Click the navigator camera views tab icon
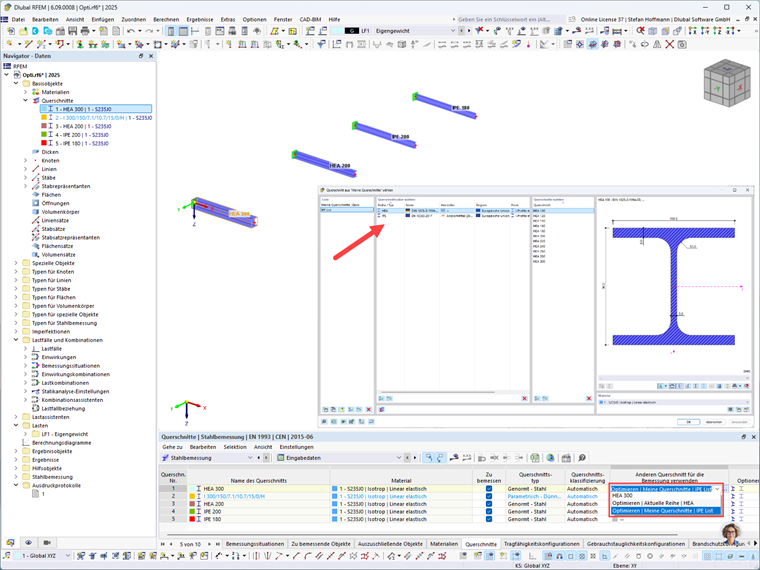Image resolution: width=760 pixels, height=570 pixels. [47, 542]
